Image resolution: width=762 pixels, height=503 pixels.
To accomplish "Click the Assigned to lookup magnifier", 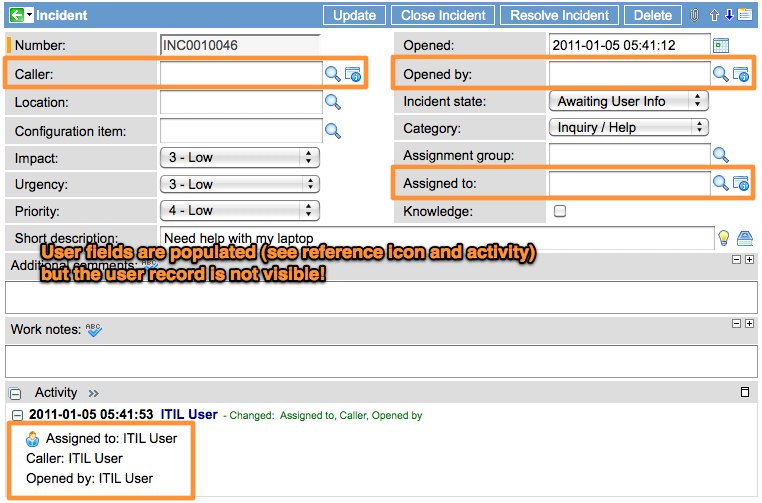I will (x=720, y=183).
